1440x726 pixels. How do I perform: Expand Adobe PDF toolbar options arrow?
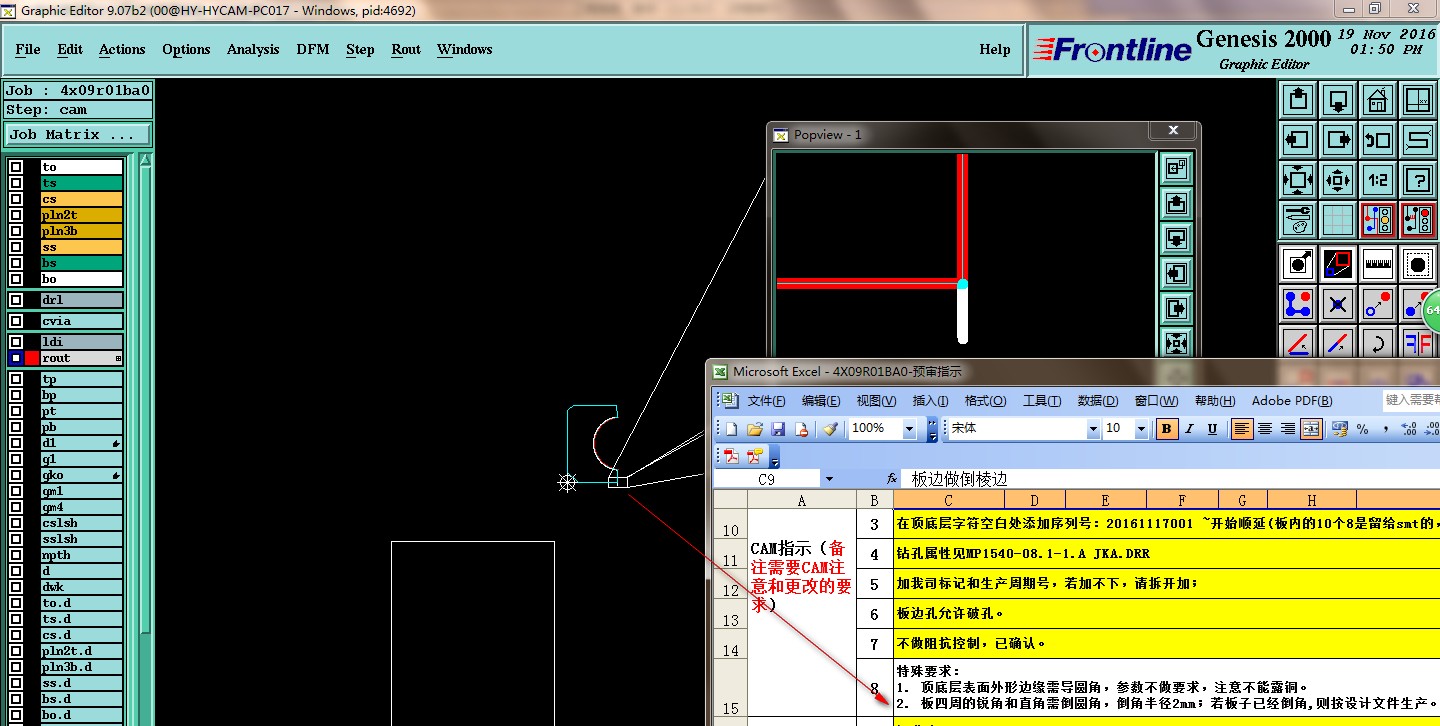click(774, 458)
